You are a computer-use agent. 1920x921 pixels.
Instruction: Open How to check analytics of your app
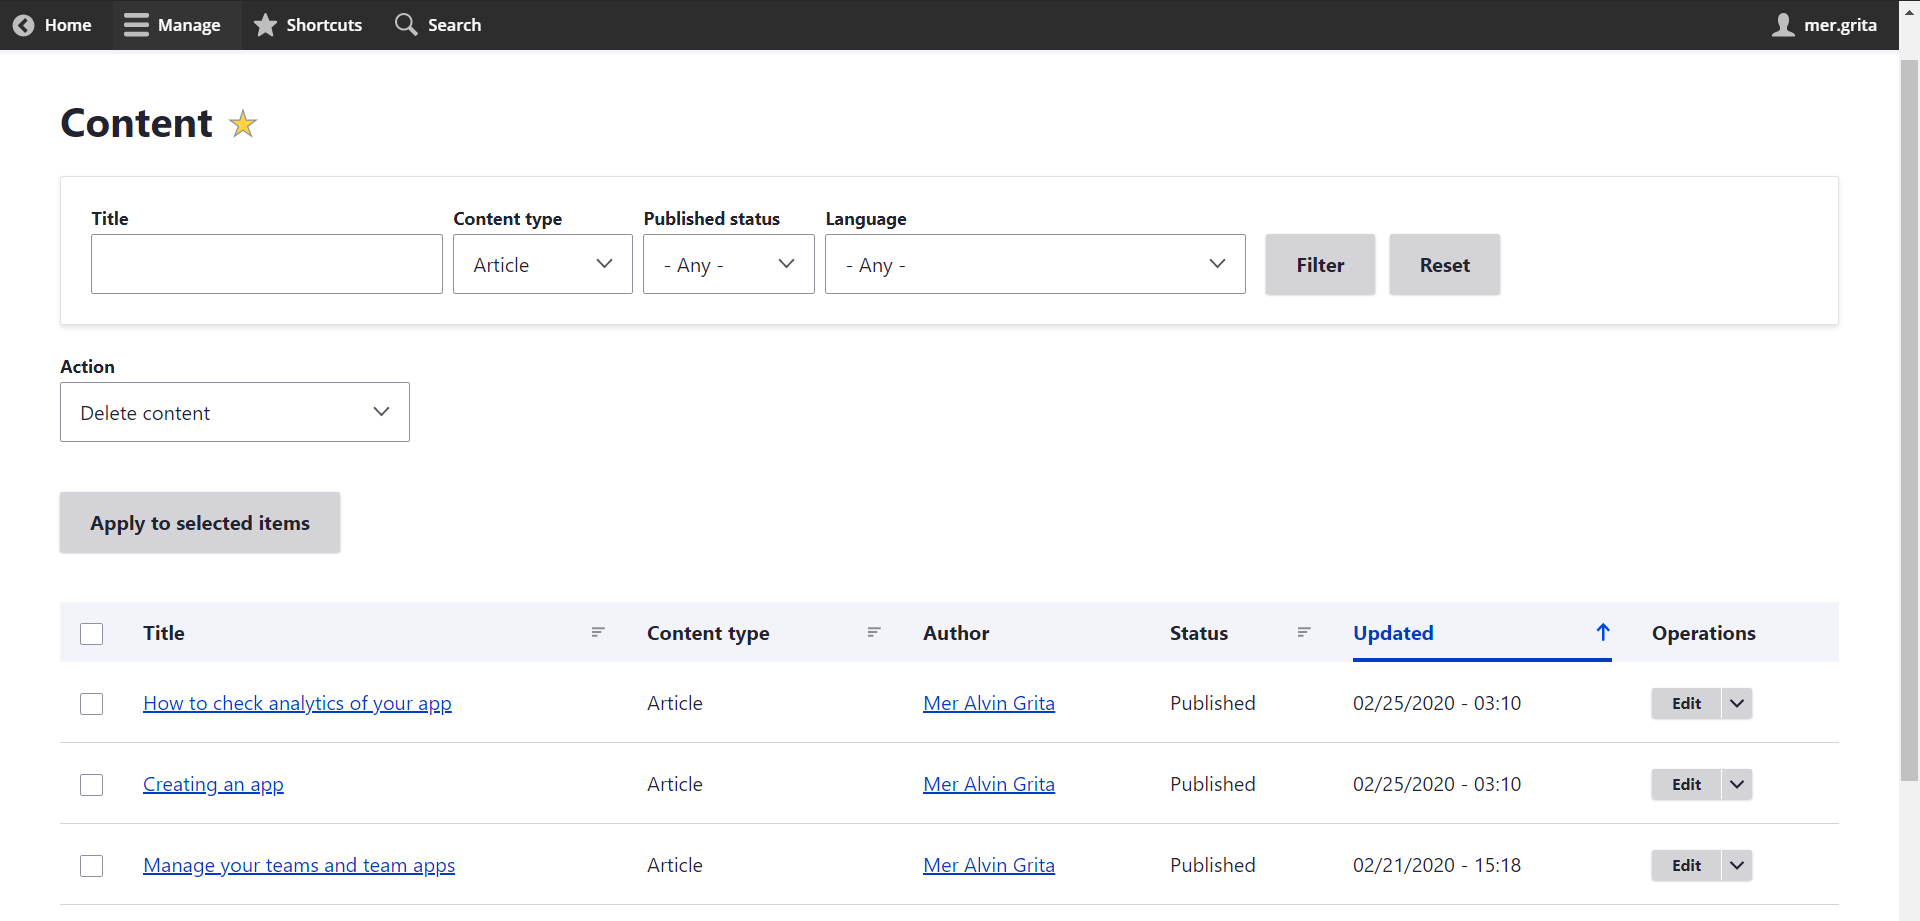[297, 703]
